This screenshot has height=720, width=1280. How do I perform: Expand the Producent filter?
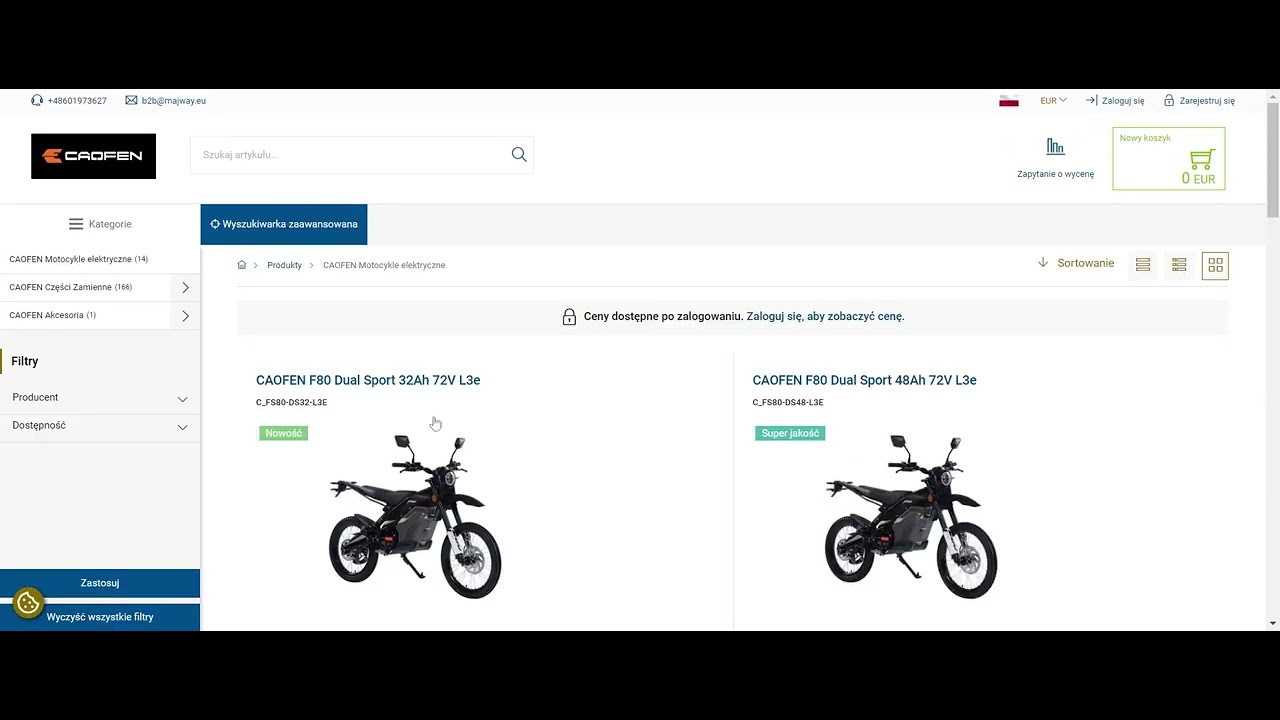pos(100,398)
